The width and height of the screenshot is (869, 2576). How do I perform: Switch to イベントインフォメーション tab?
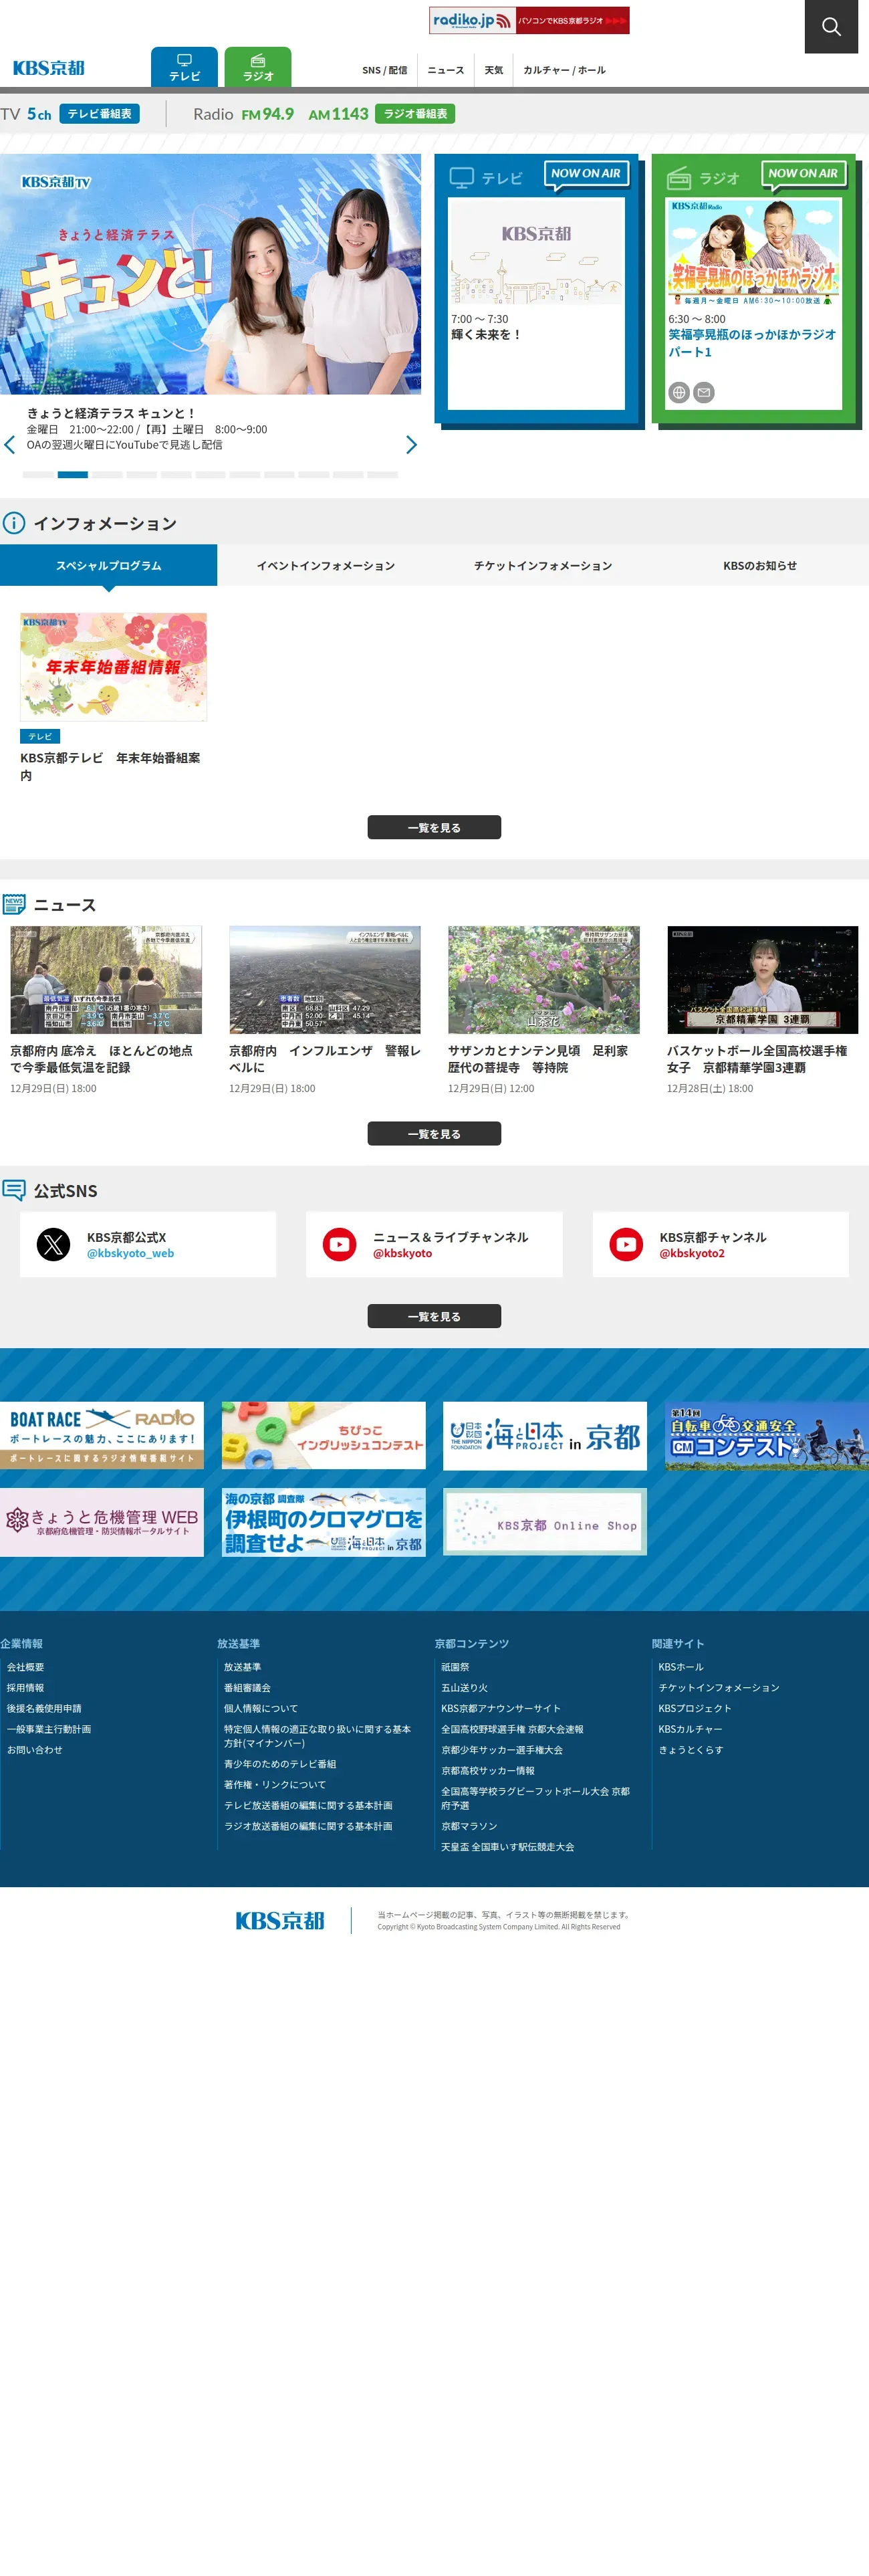point(325,565)
